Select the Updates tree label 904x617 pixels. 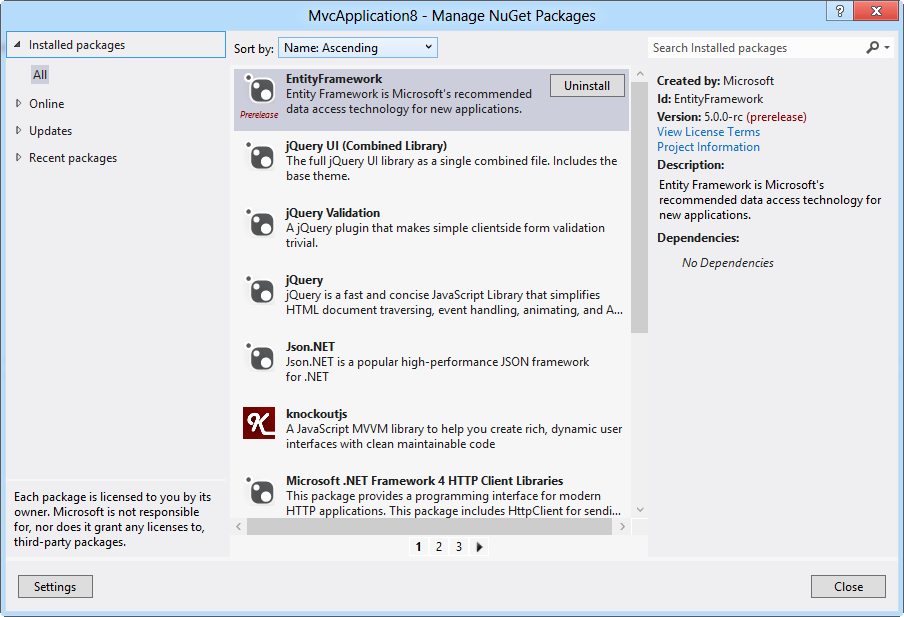(x=51, y=131)
